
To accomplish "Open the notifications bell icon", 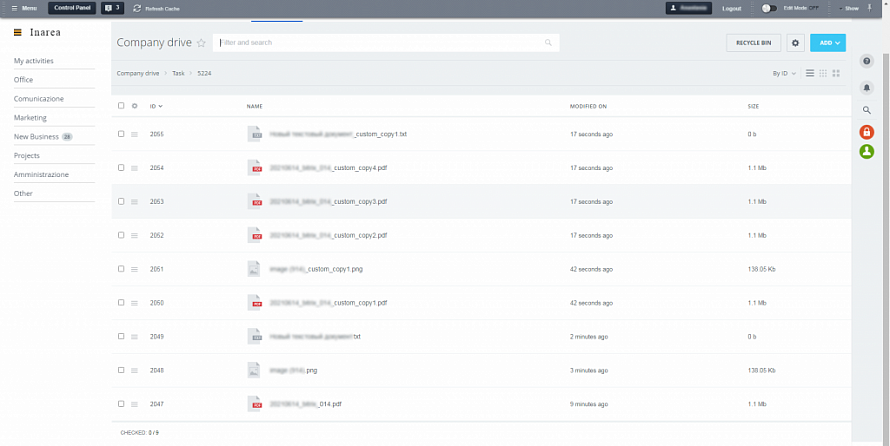I will point(867,88).
